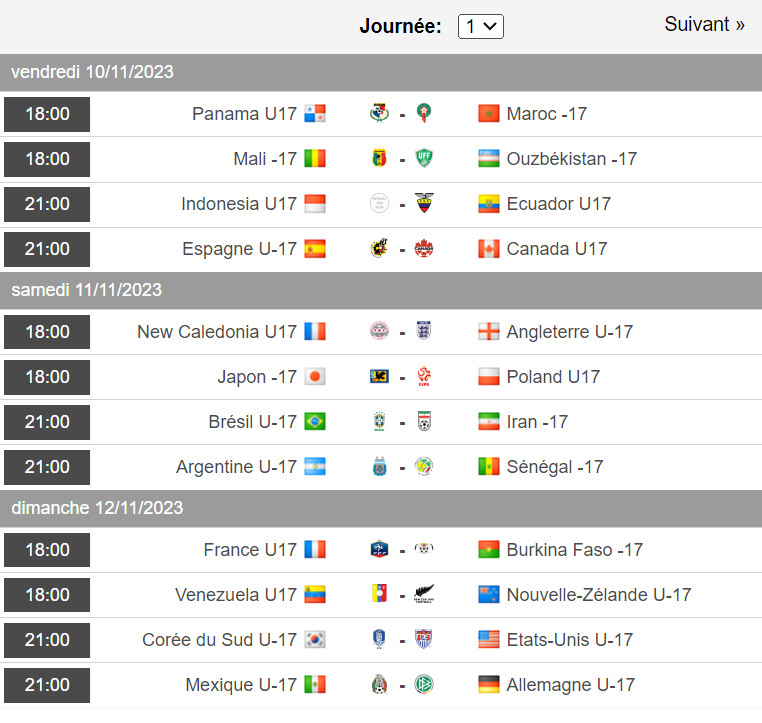This screenshot has height=723, width=762.
Task: Open the Mexique U-17 team link
Action: (x=241, y=685)
